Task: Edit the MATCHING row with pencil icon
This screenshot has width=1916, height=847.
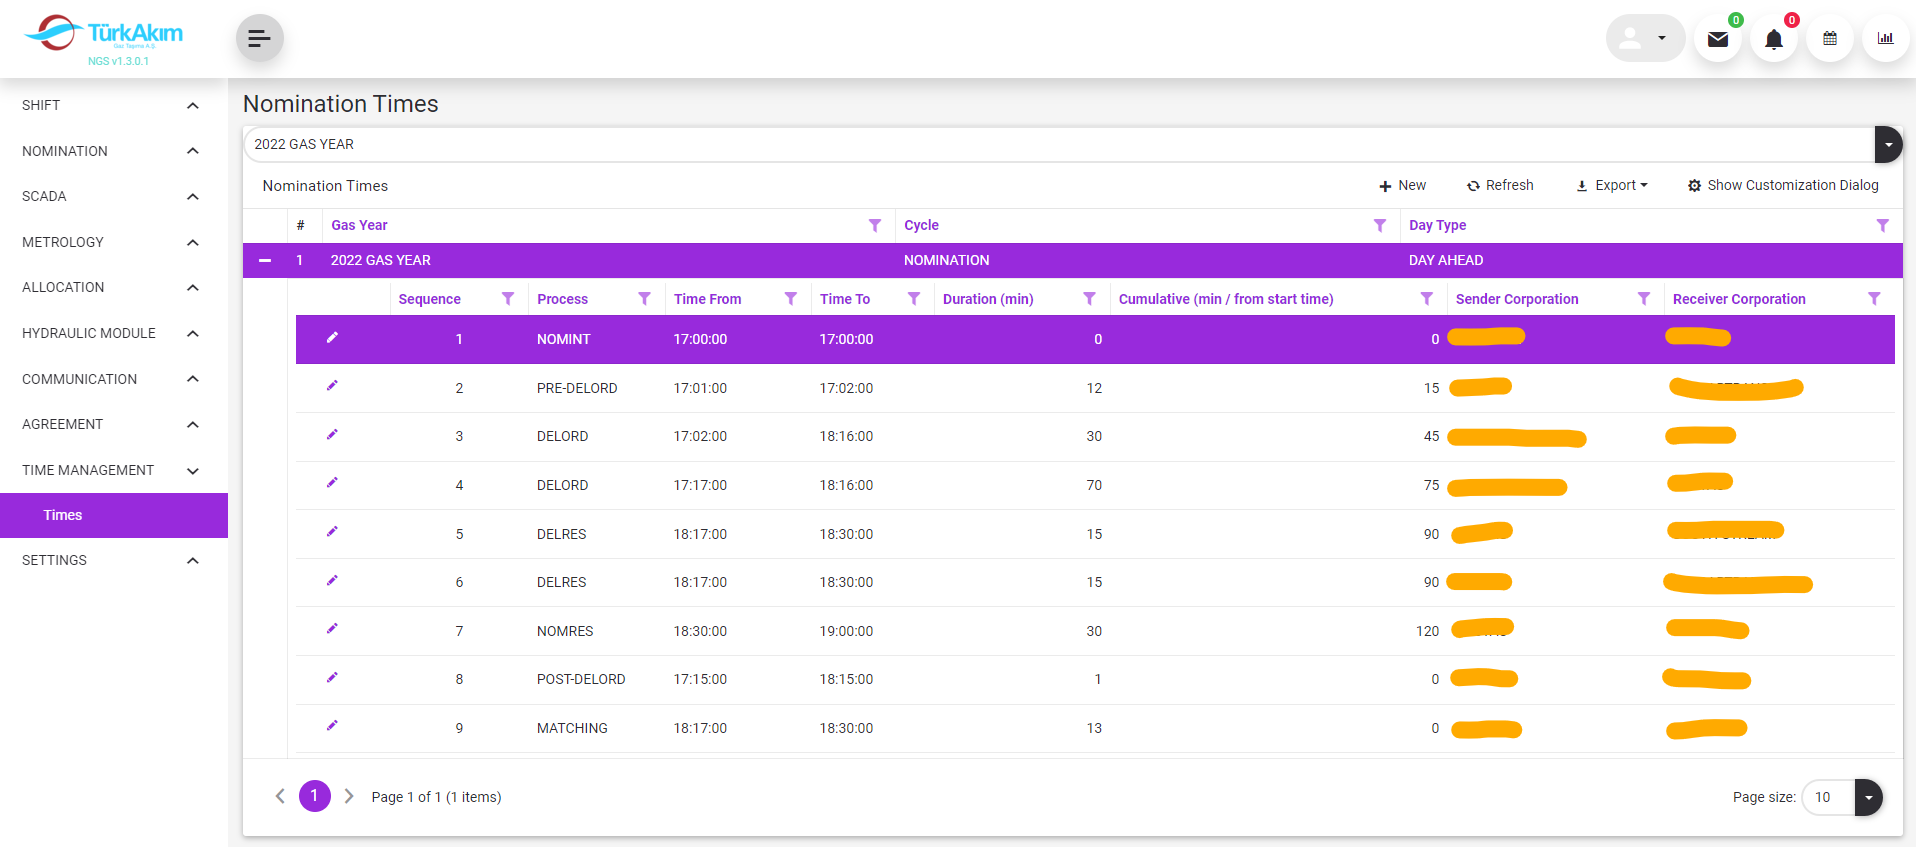Action: click(332, 726)
